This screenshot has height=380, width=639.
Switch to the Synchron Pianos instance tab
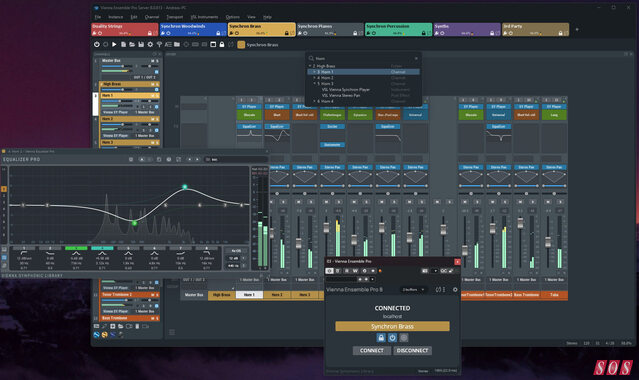(330, 29)
